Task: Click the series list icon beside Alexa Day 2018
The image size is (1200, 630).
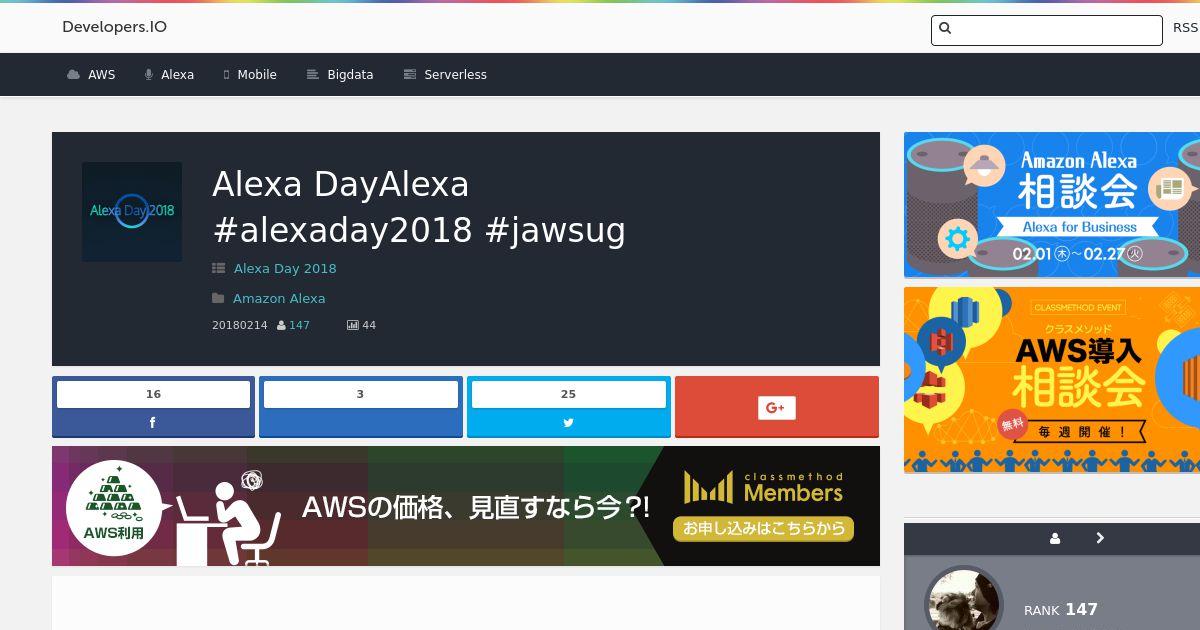Action: 219,268
